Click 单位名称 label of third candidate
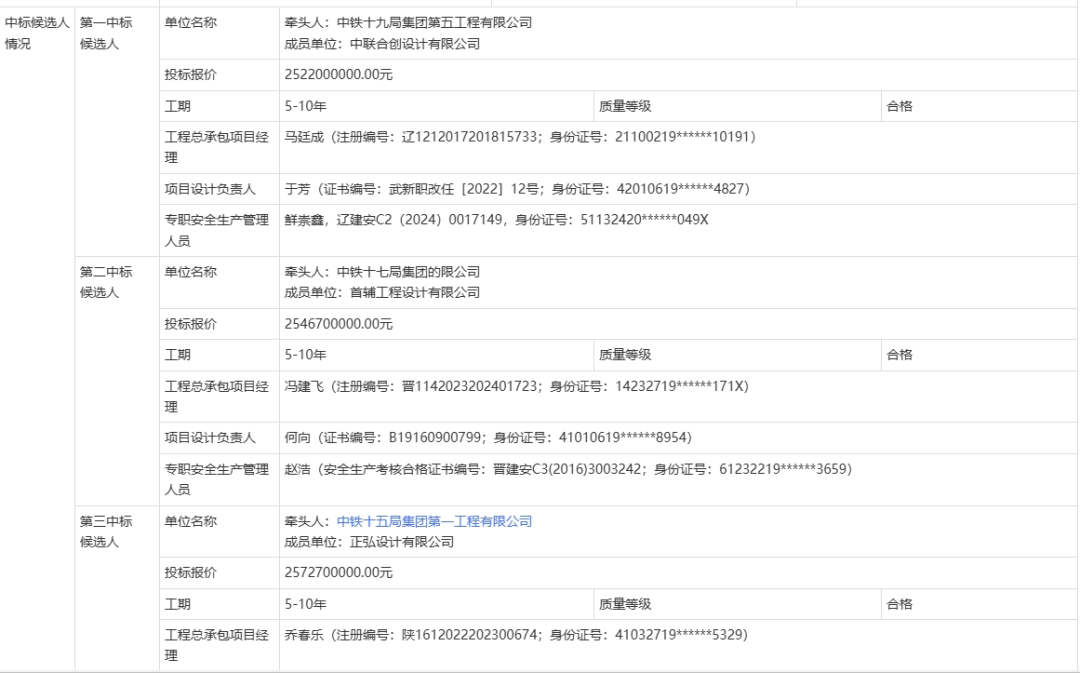Image resolution: width=1080 pixels, height=673 pixels. point(191,521)
